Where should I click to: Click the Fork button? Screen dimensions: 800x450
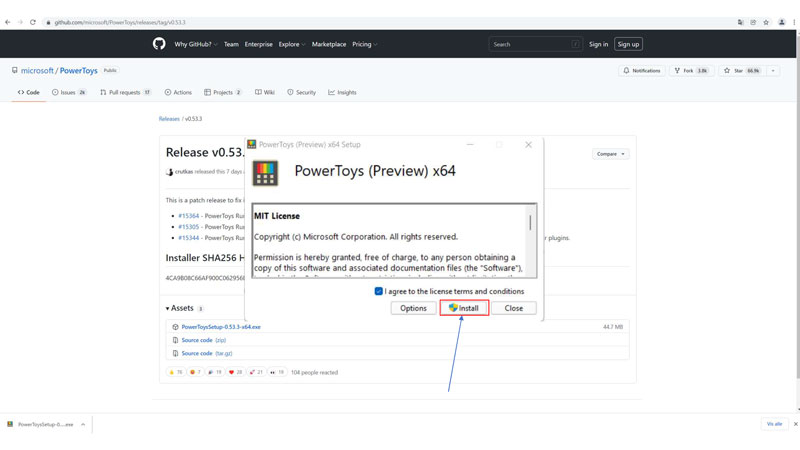click(x=691, y=71)
